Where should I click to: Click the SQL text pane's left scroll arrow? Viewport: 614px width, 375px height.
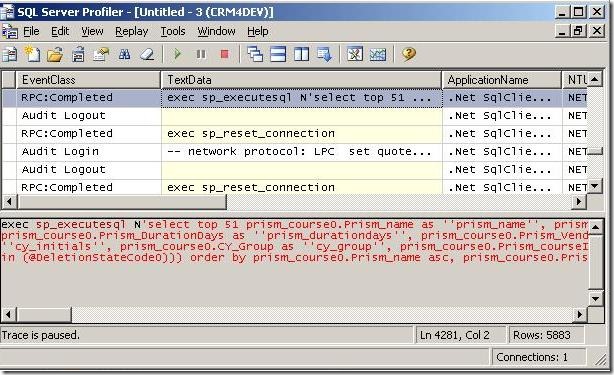[x=8, y=314]
